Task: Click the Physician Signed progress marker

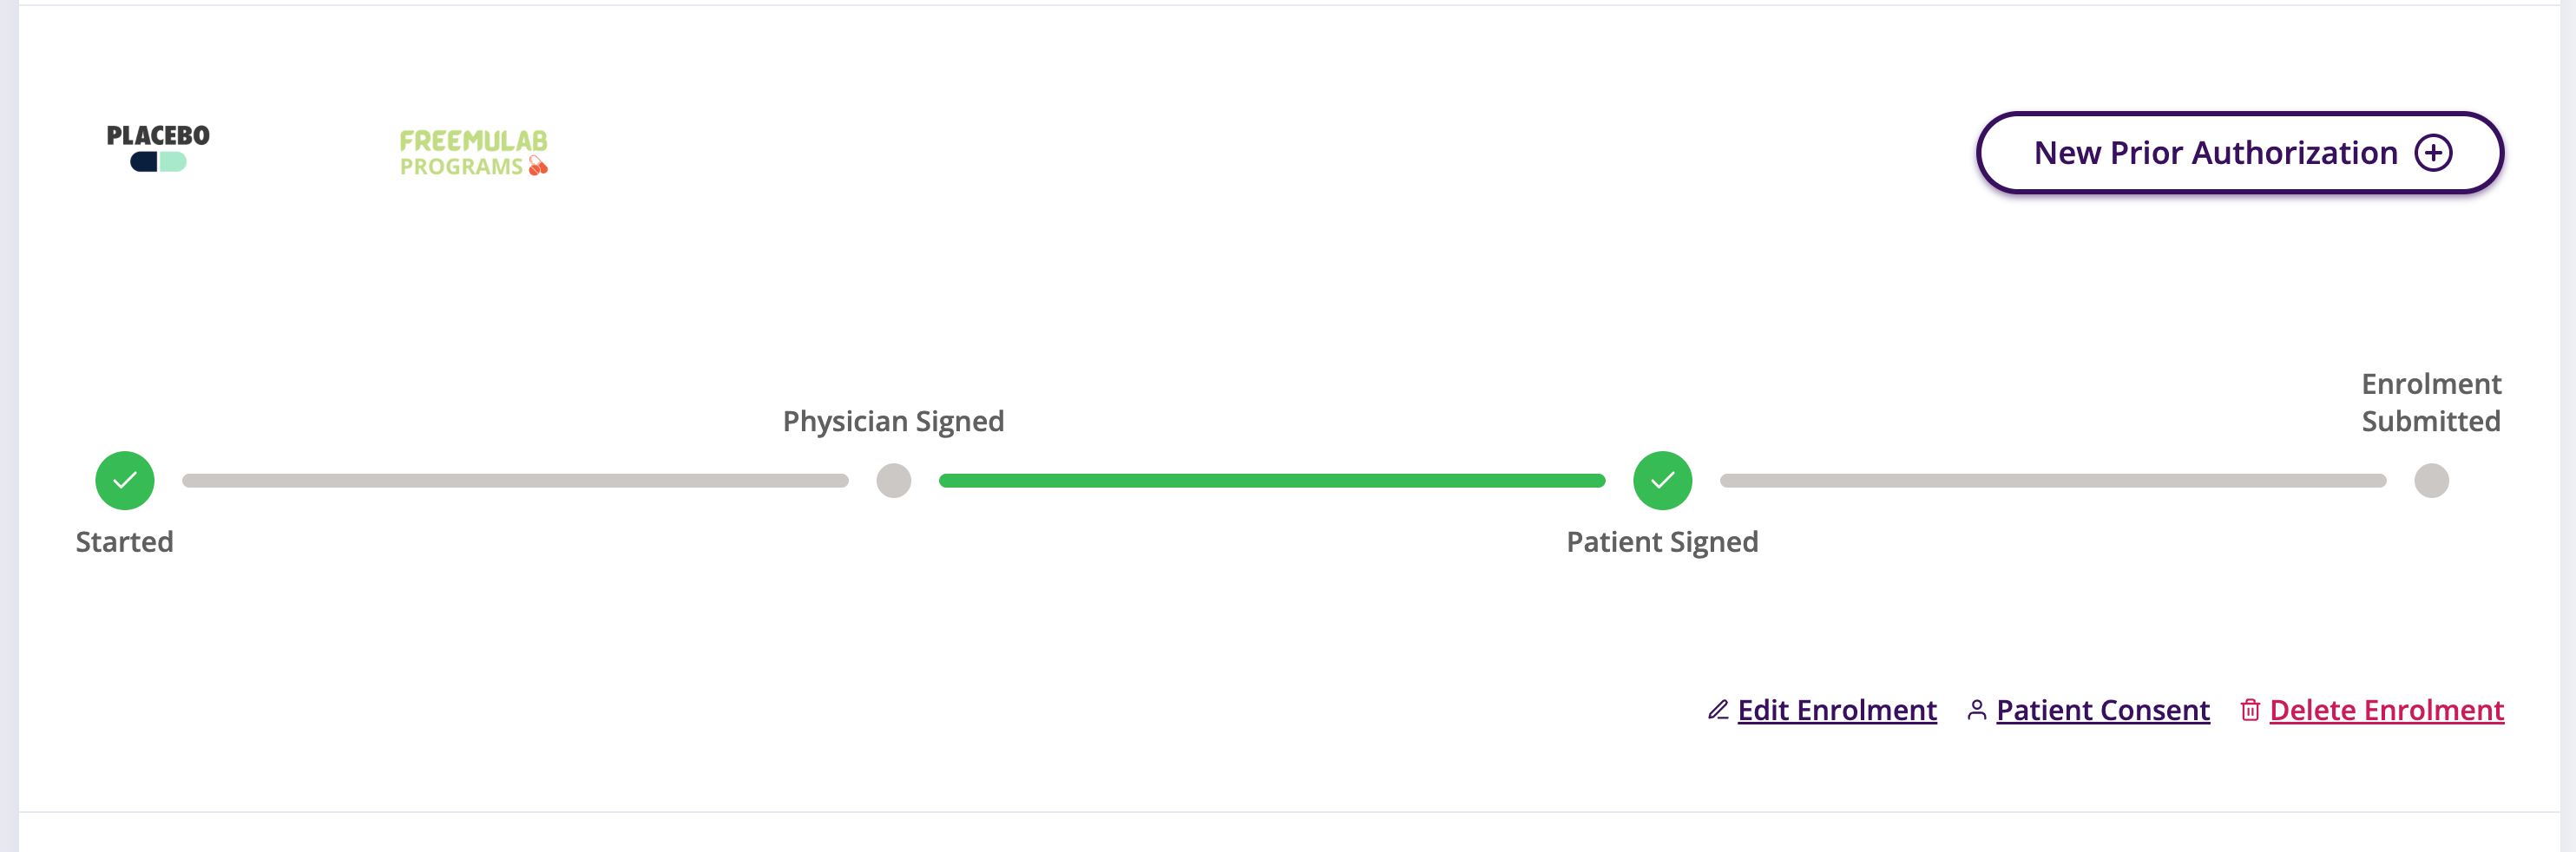Action: tap(893, 480)
